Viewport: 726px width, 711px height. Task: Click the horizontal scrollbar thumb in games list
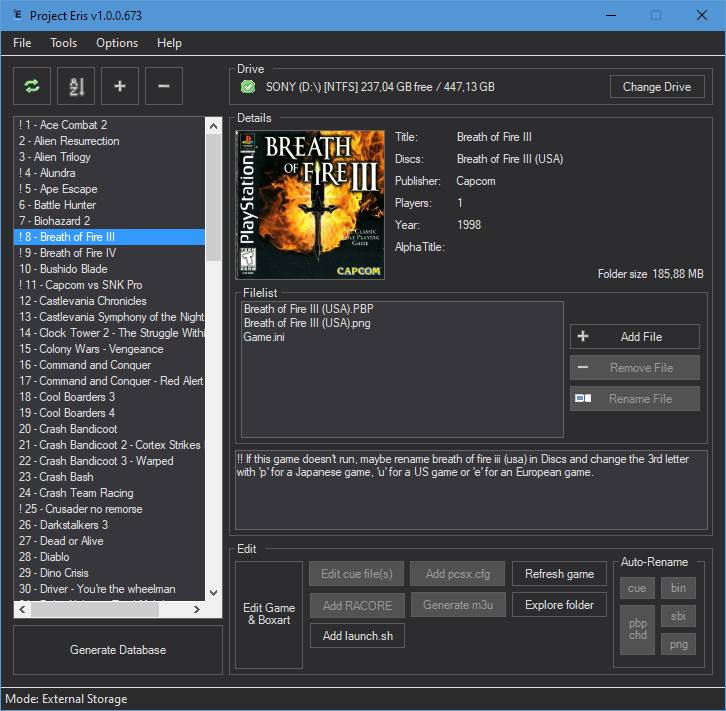(x=95, y=610)
